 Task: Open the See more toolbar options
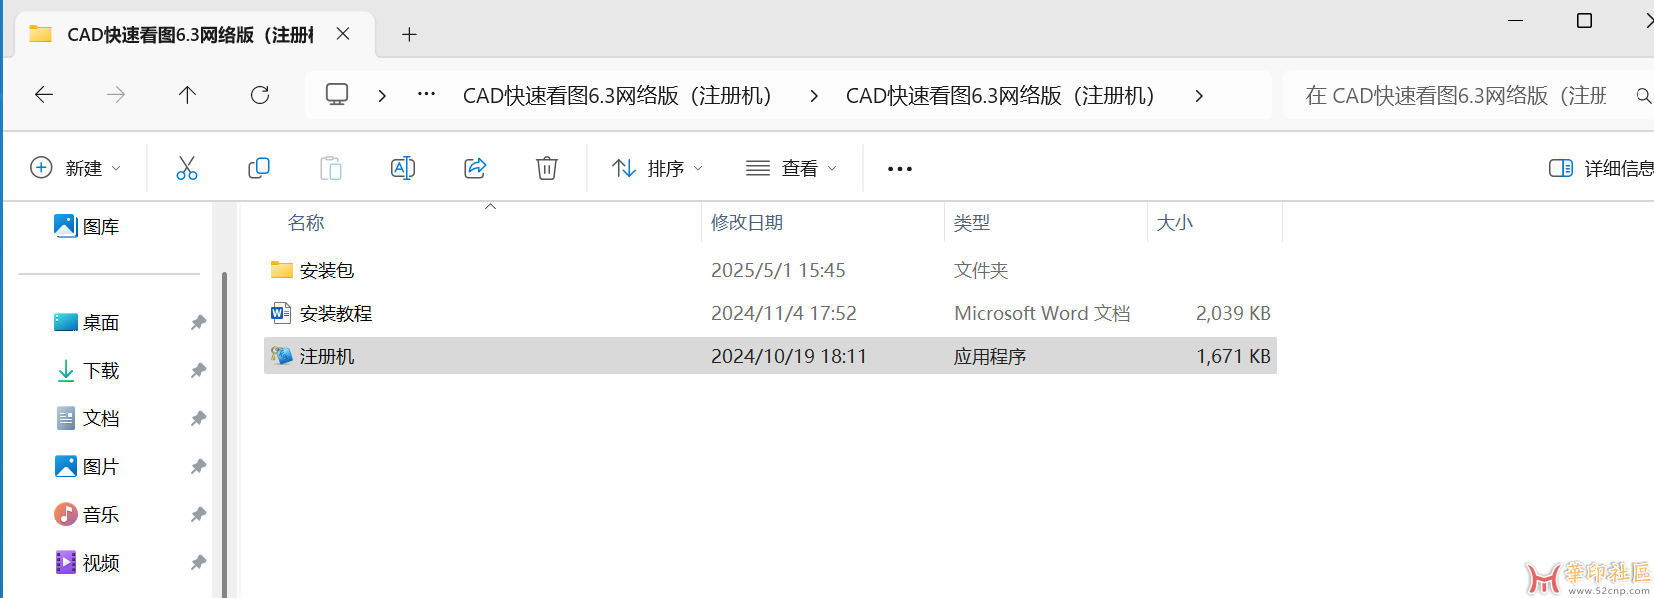(900, 169)
